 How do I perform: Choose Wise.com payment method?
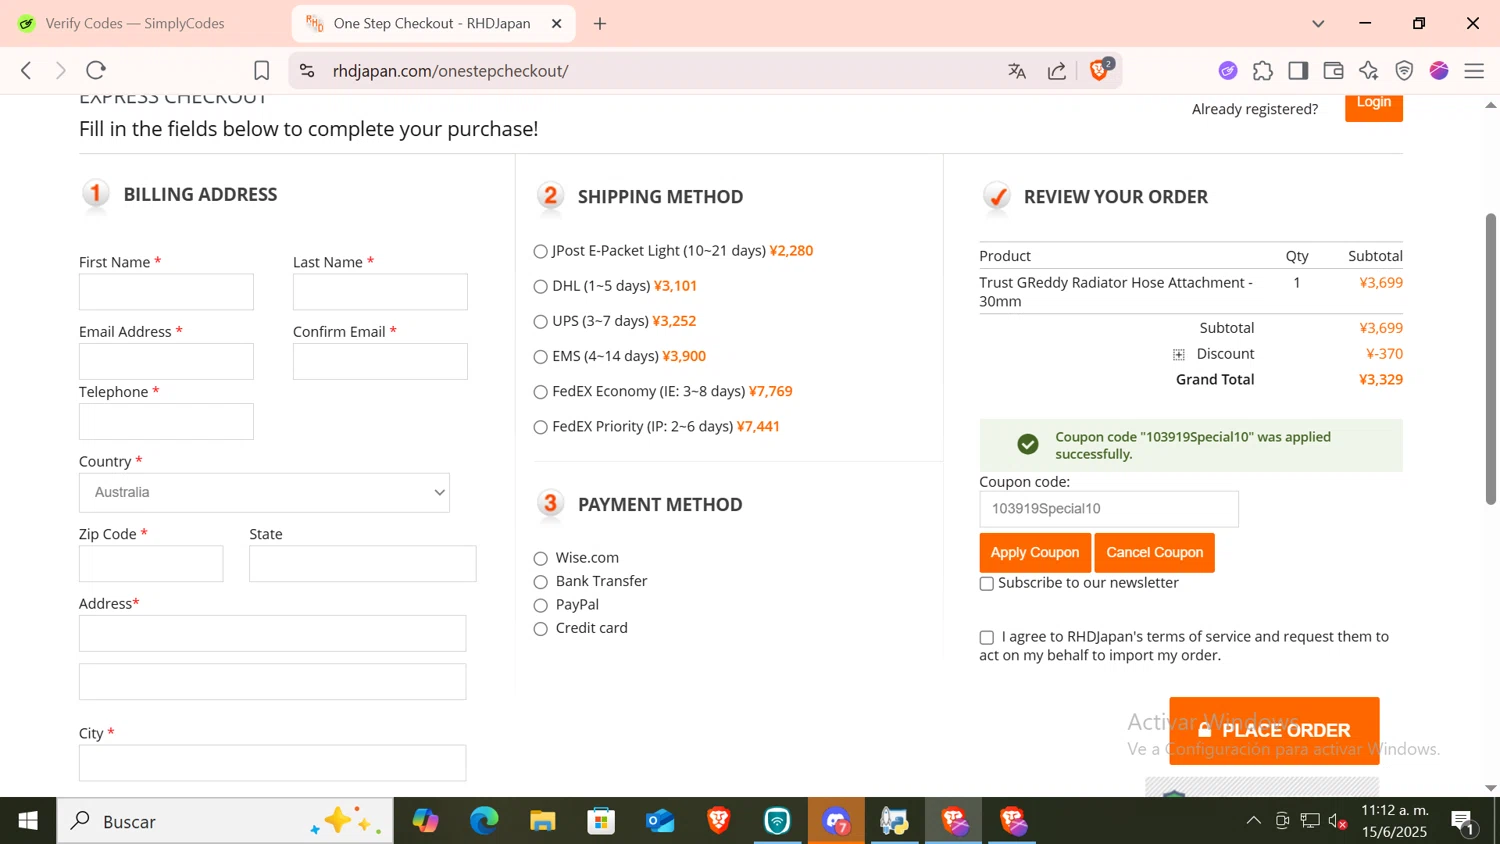pyautogui.click(x=540, y=559)
